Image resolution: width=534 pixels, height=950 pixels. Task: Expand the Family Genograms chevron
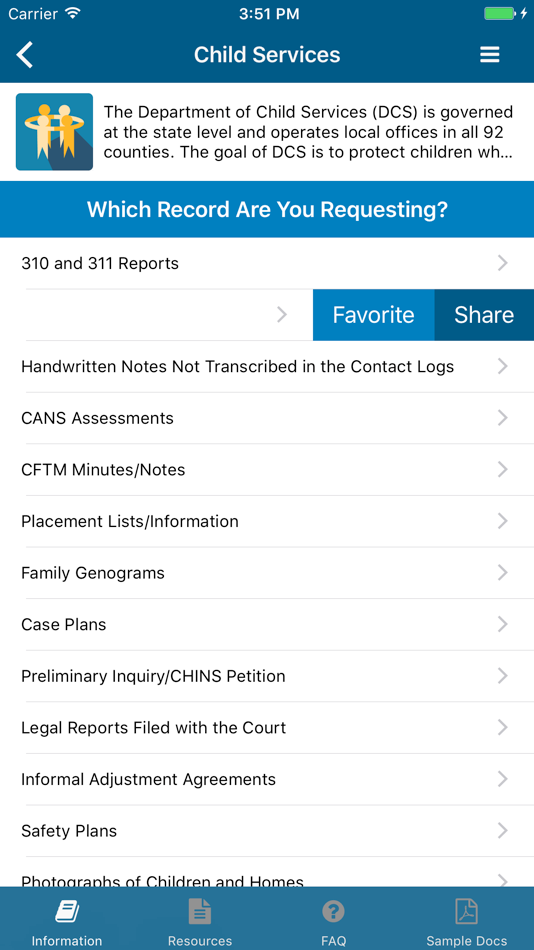tap(502, 573)
